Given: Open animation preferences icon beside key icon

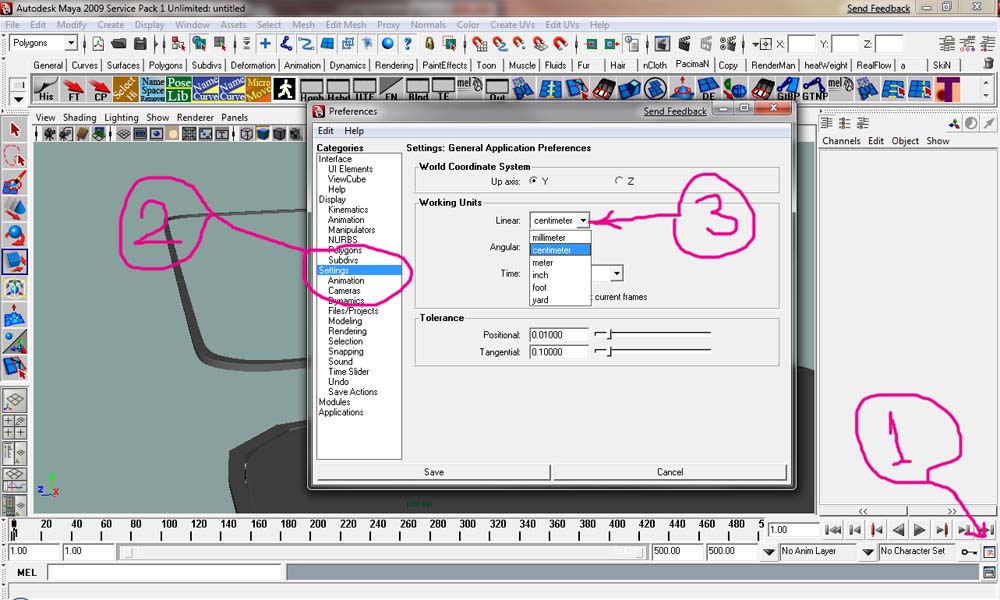Looking at the screenshot, I should [x=989, y=552].
